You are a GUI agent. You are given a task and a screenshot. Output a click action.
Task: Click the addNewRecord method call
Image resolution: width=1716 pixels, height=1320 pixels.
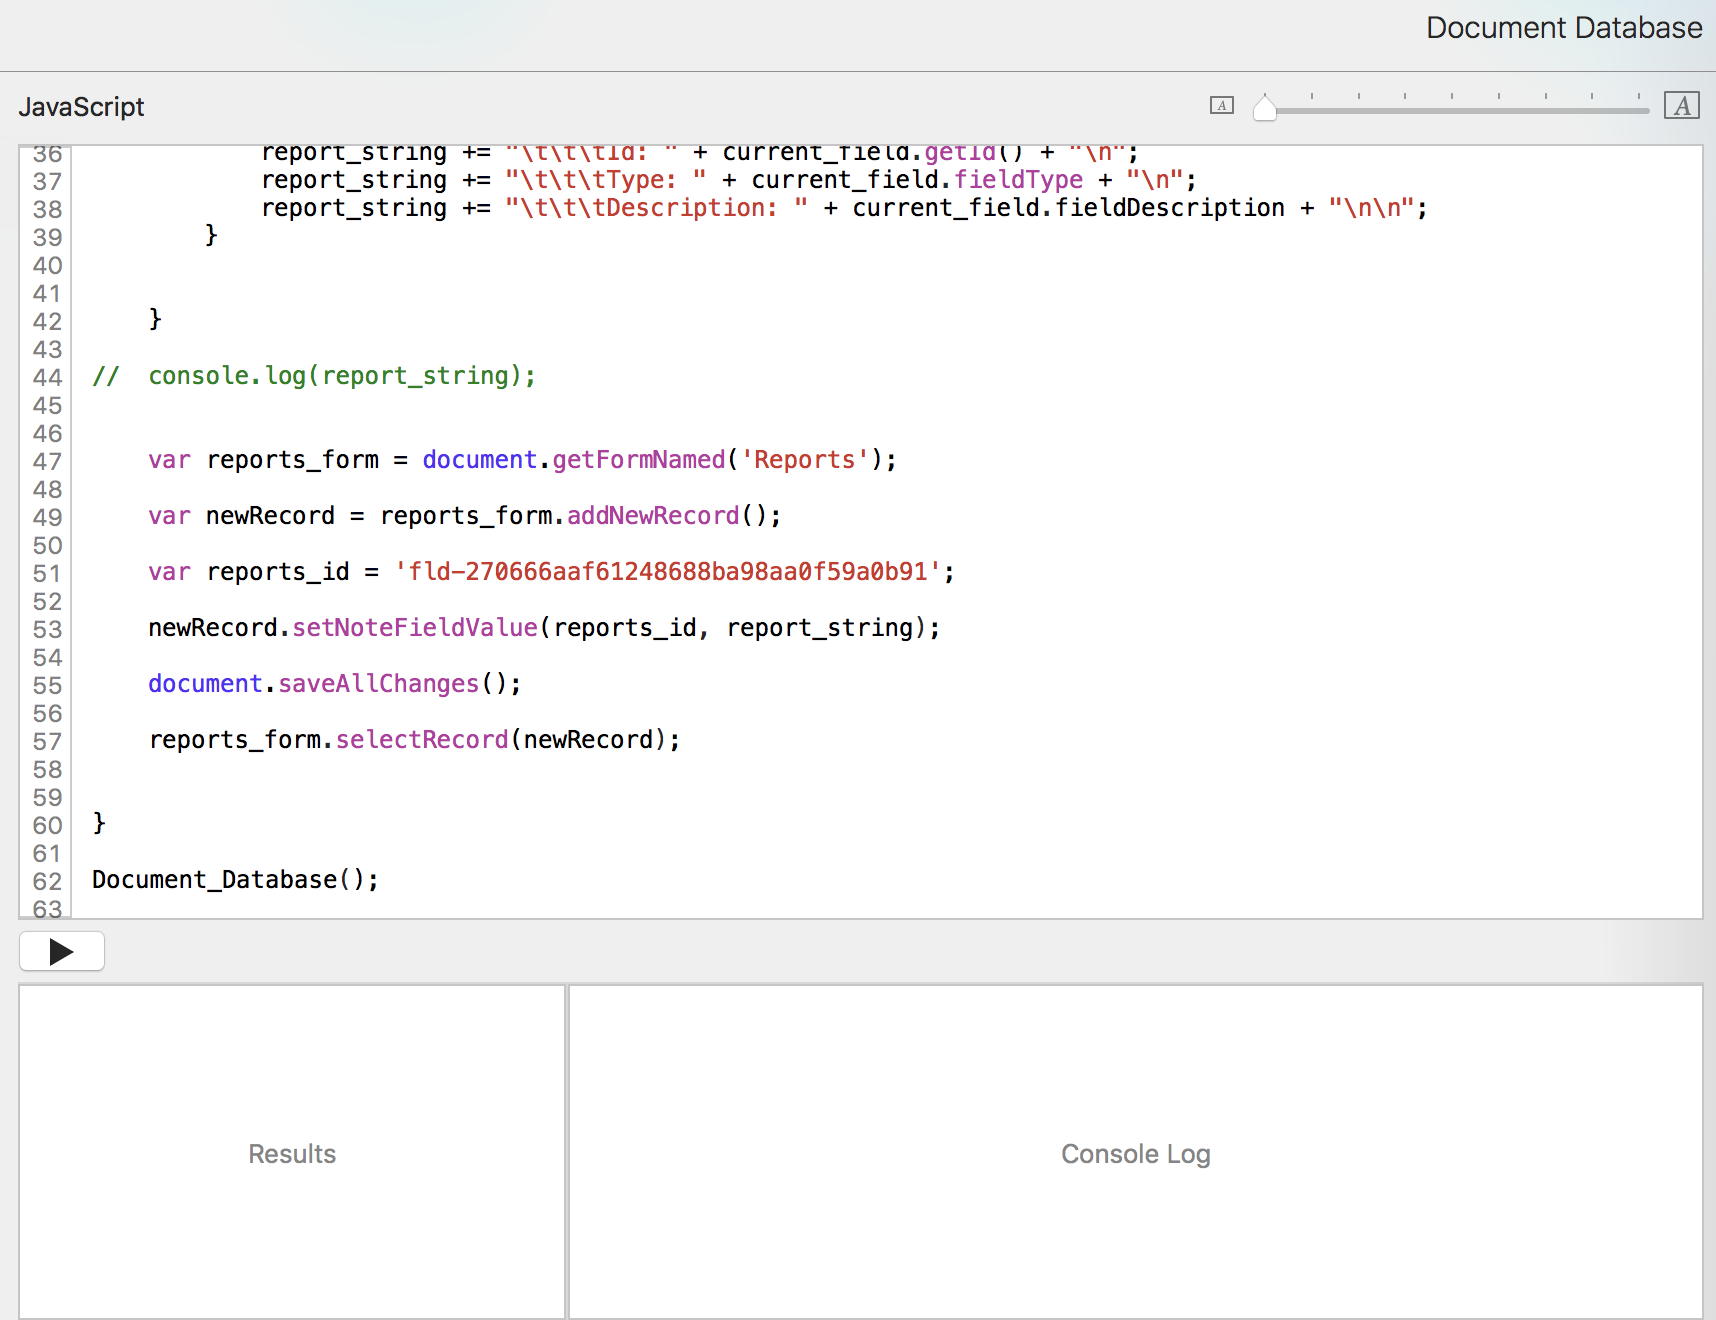pos(653,516)
